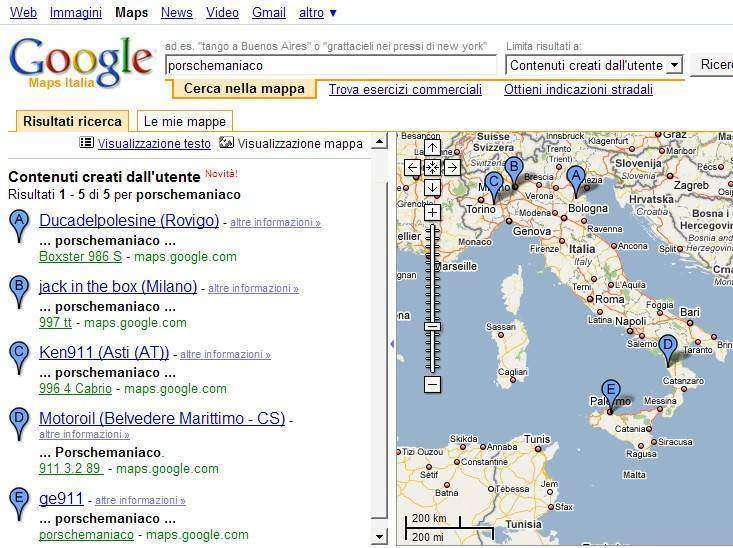The width and height of the screenshot is (733, 548).
Task: Select the 'Cerca nella mappa' tab
Action: pyautogui.click(x=244, y=89)
